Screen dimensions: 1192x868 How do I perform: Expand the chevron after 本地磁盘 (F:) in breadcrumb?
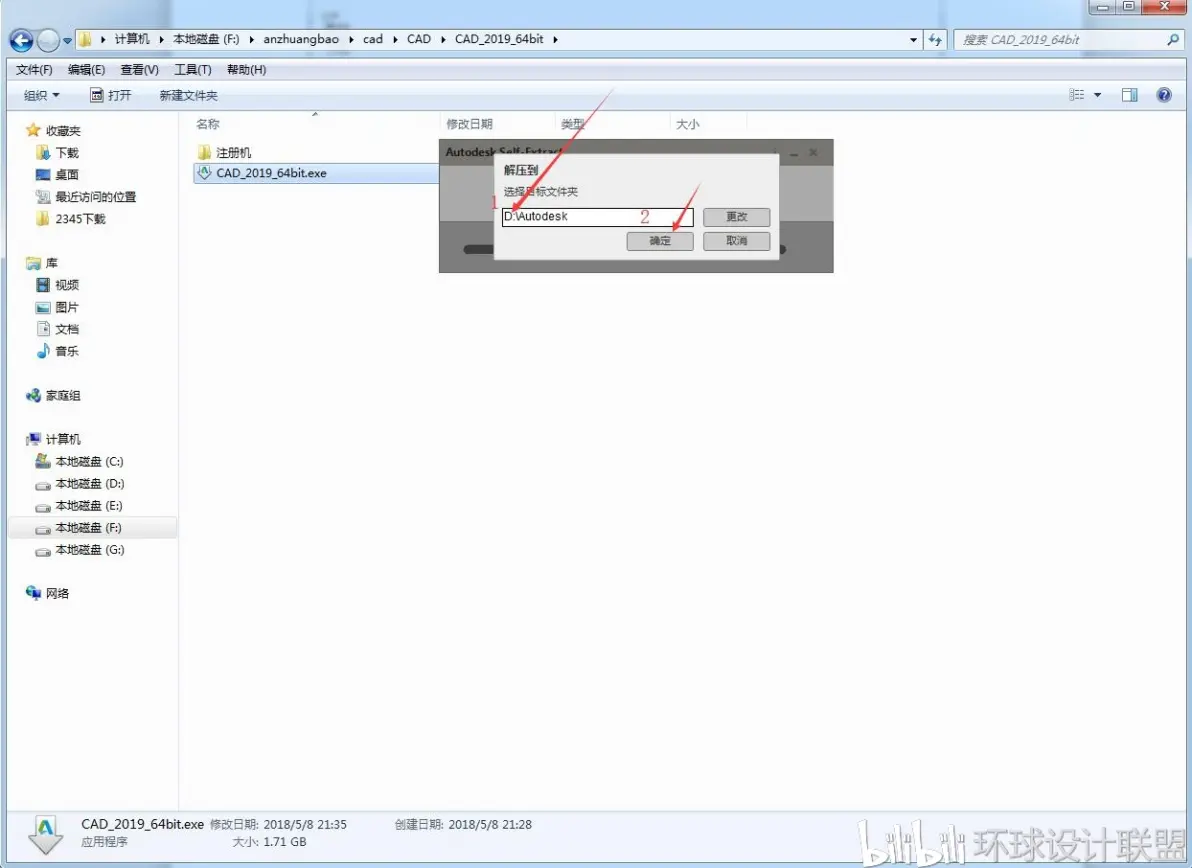pyautogui.click(x=252, y=40)
